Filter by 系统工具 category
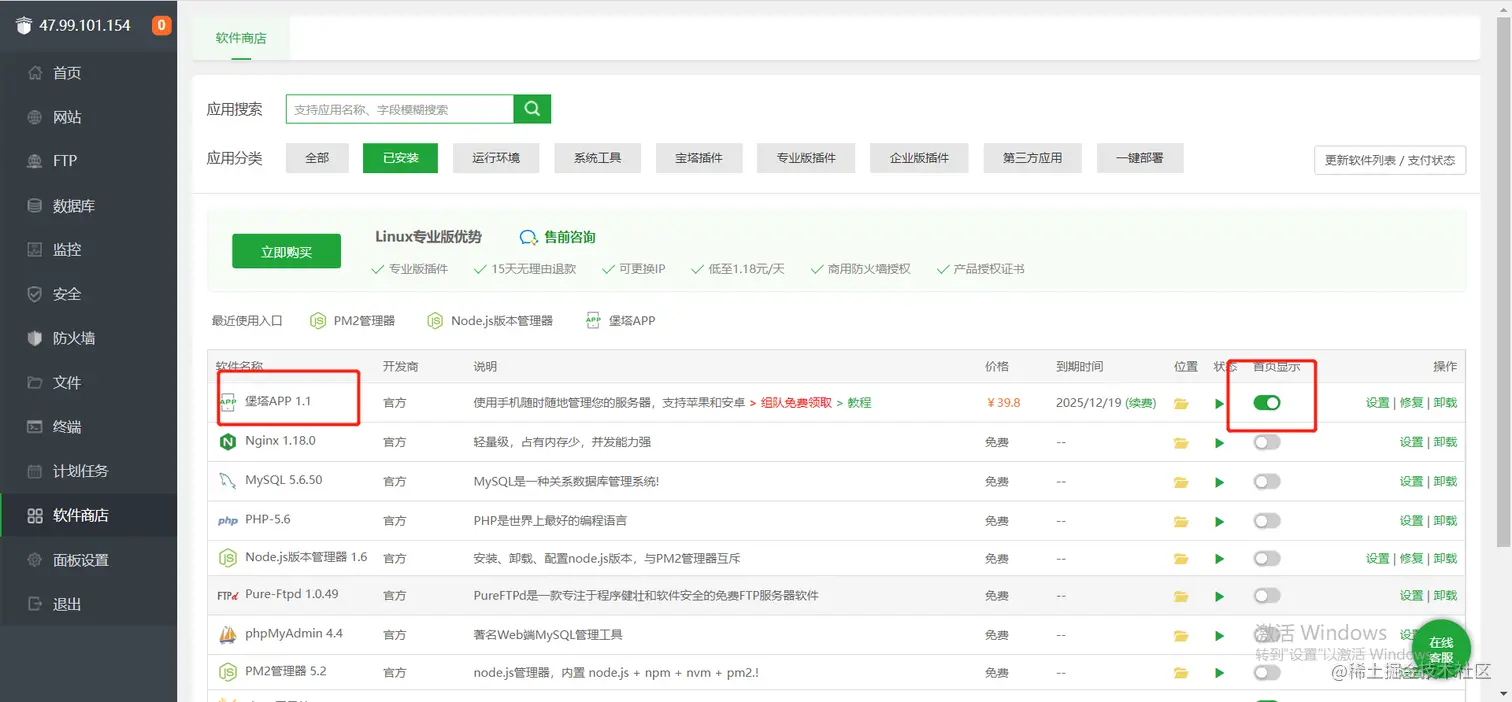1512x702 pixels. tap(597, 158)
